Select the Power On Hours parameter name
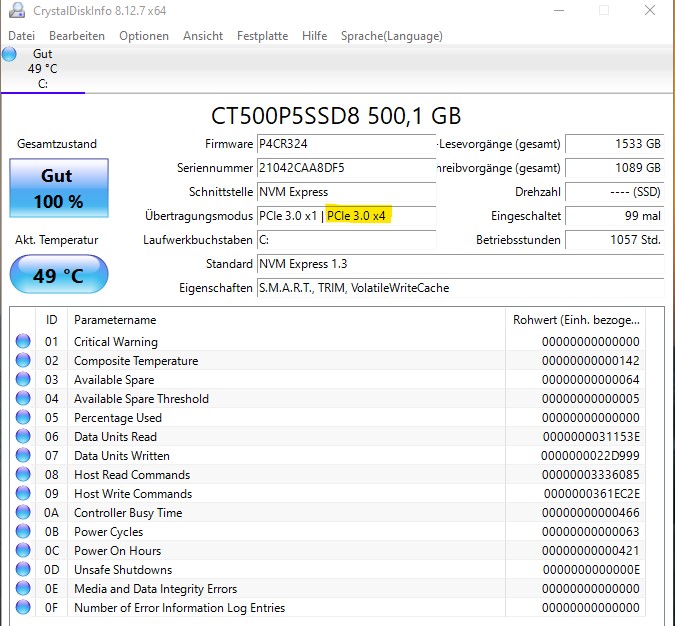Image resolution: width=675 pixels, height=626 pixels. (x=118, y=551)
